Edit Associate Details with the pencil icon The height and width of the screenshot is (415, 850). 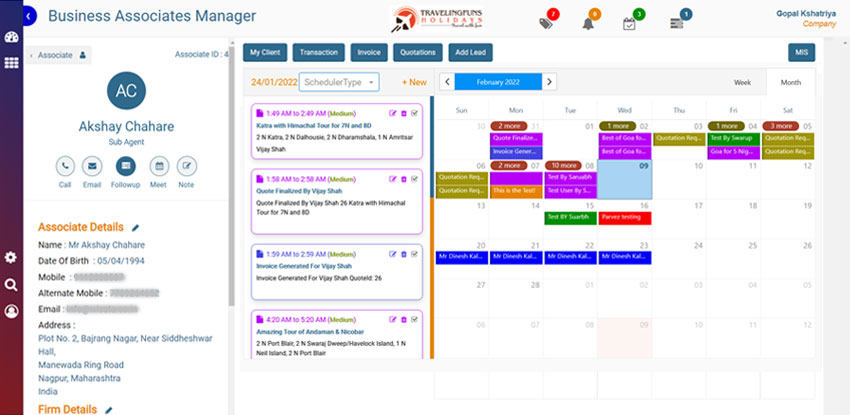point(136,228)
